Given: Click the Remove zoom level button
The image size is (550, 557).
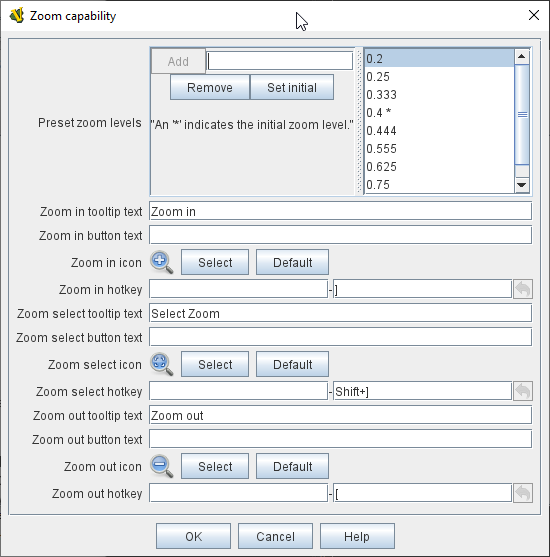Looking at the screenshot, I should tap(210, 87).
